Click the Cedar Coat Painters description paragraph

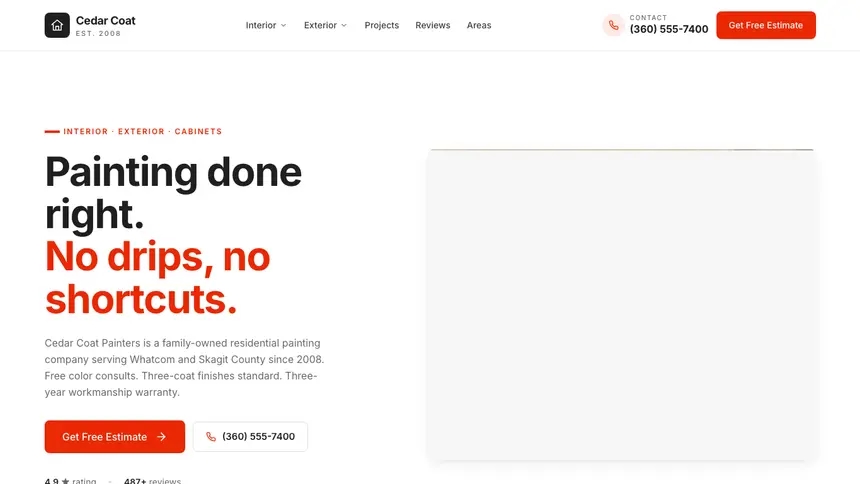click(184, 368)
